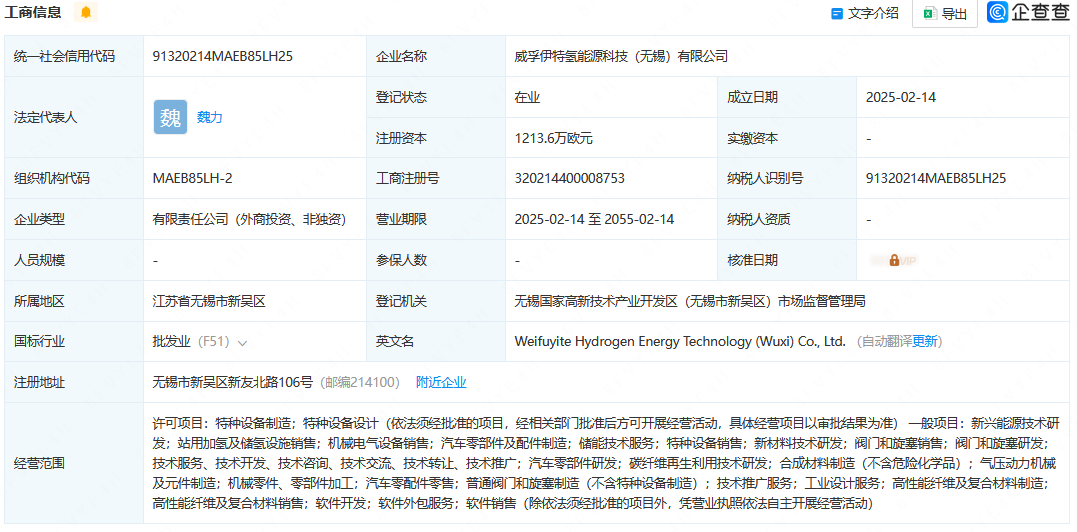The height and width of the screenshot is (532, 1077).
Task: Click the 文字介绍 document icon
Action: pos(837,14)
